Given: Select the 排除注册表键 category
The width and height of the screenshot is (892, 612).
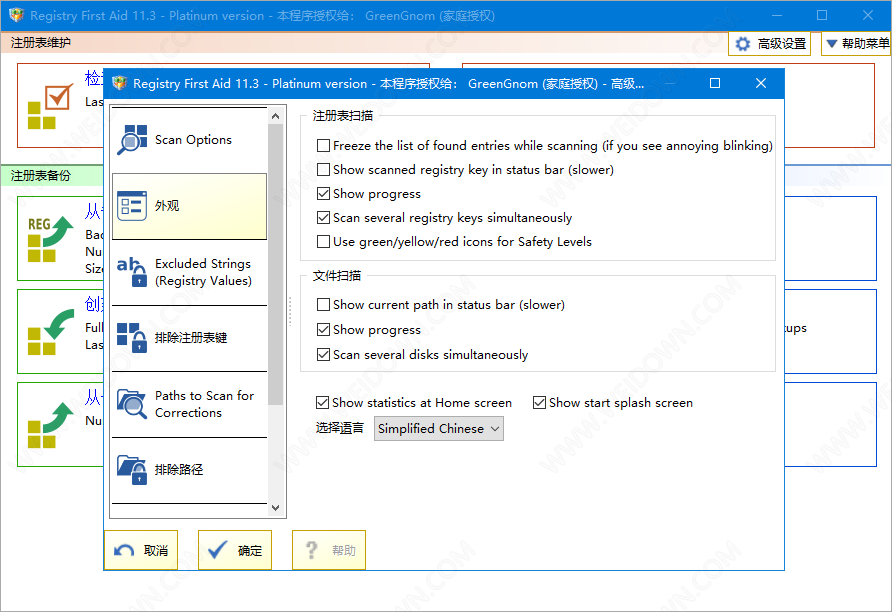Looking at the screenshot, I should tap(189, 338).
